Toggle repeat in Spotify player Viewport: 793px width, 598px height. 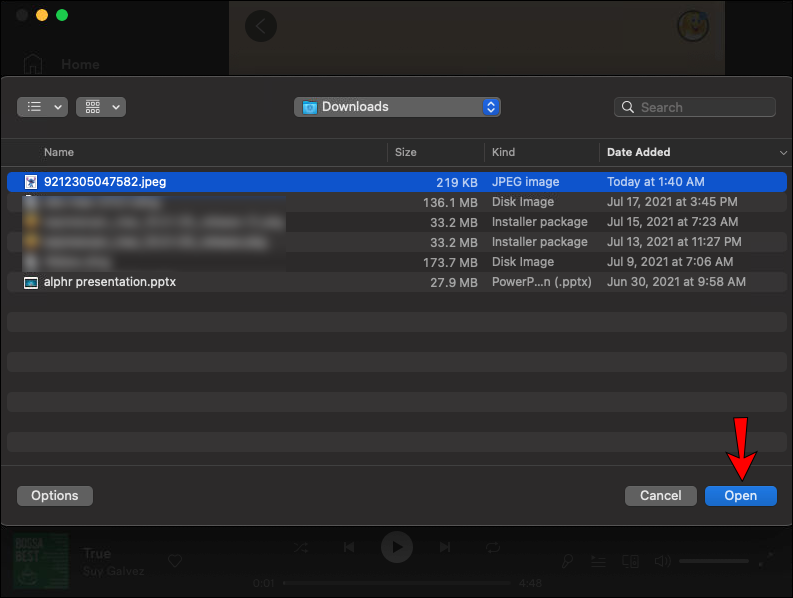493,547
